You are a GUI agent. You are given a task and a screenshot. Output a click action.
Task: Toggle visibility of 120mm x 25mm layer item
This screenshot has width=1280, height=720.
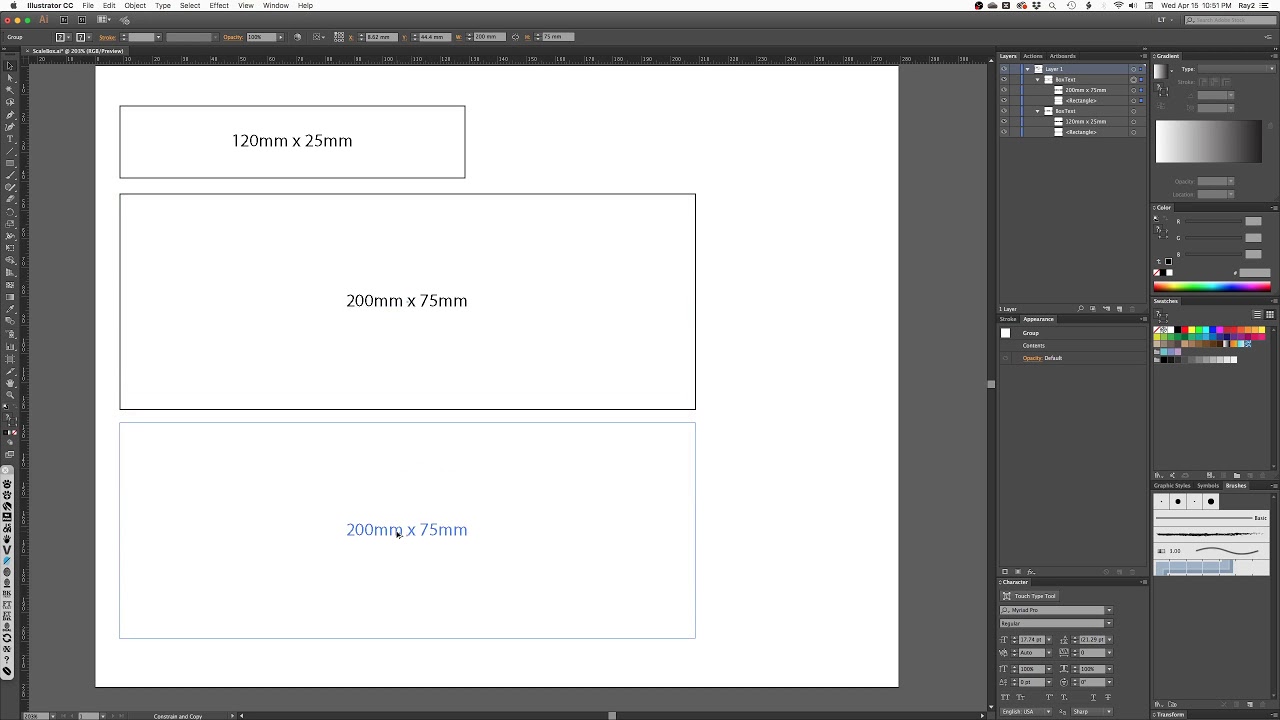pos(1004,121)
